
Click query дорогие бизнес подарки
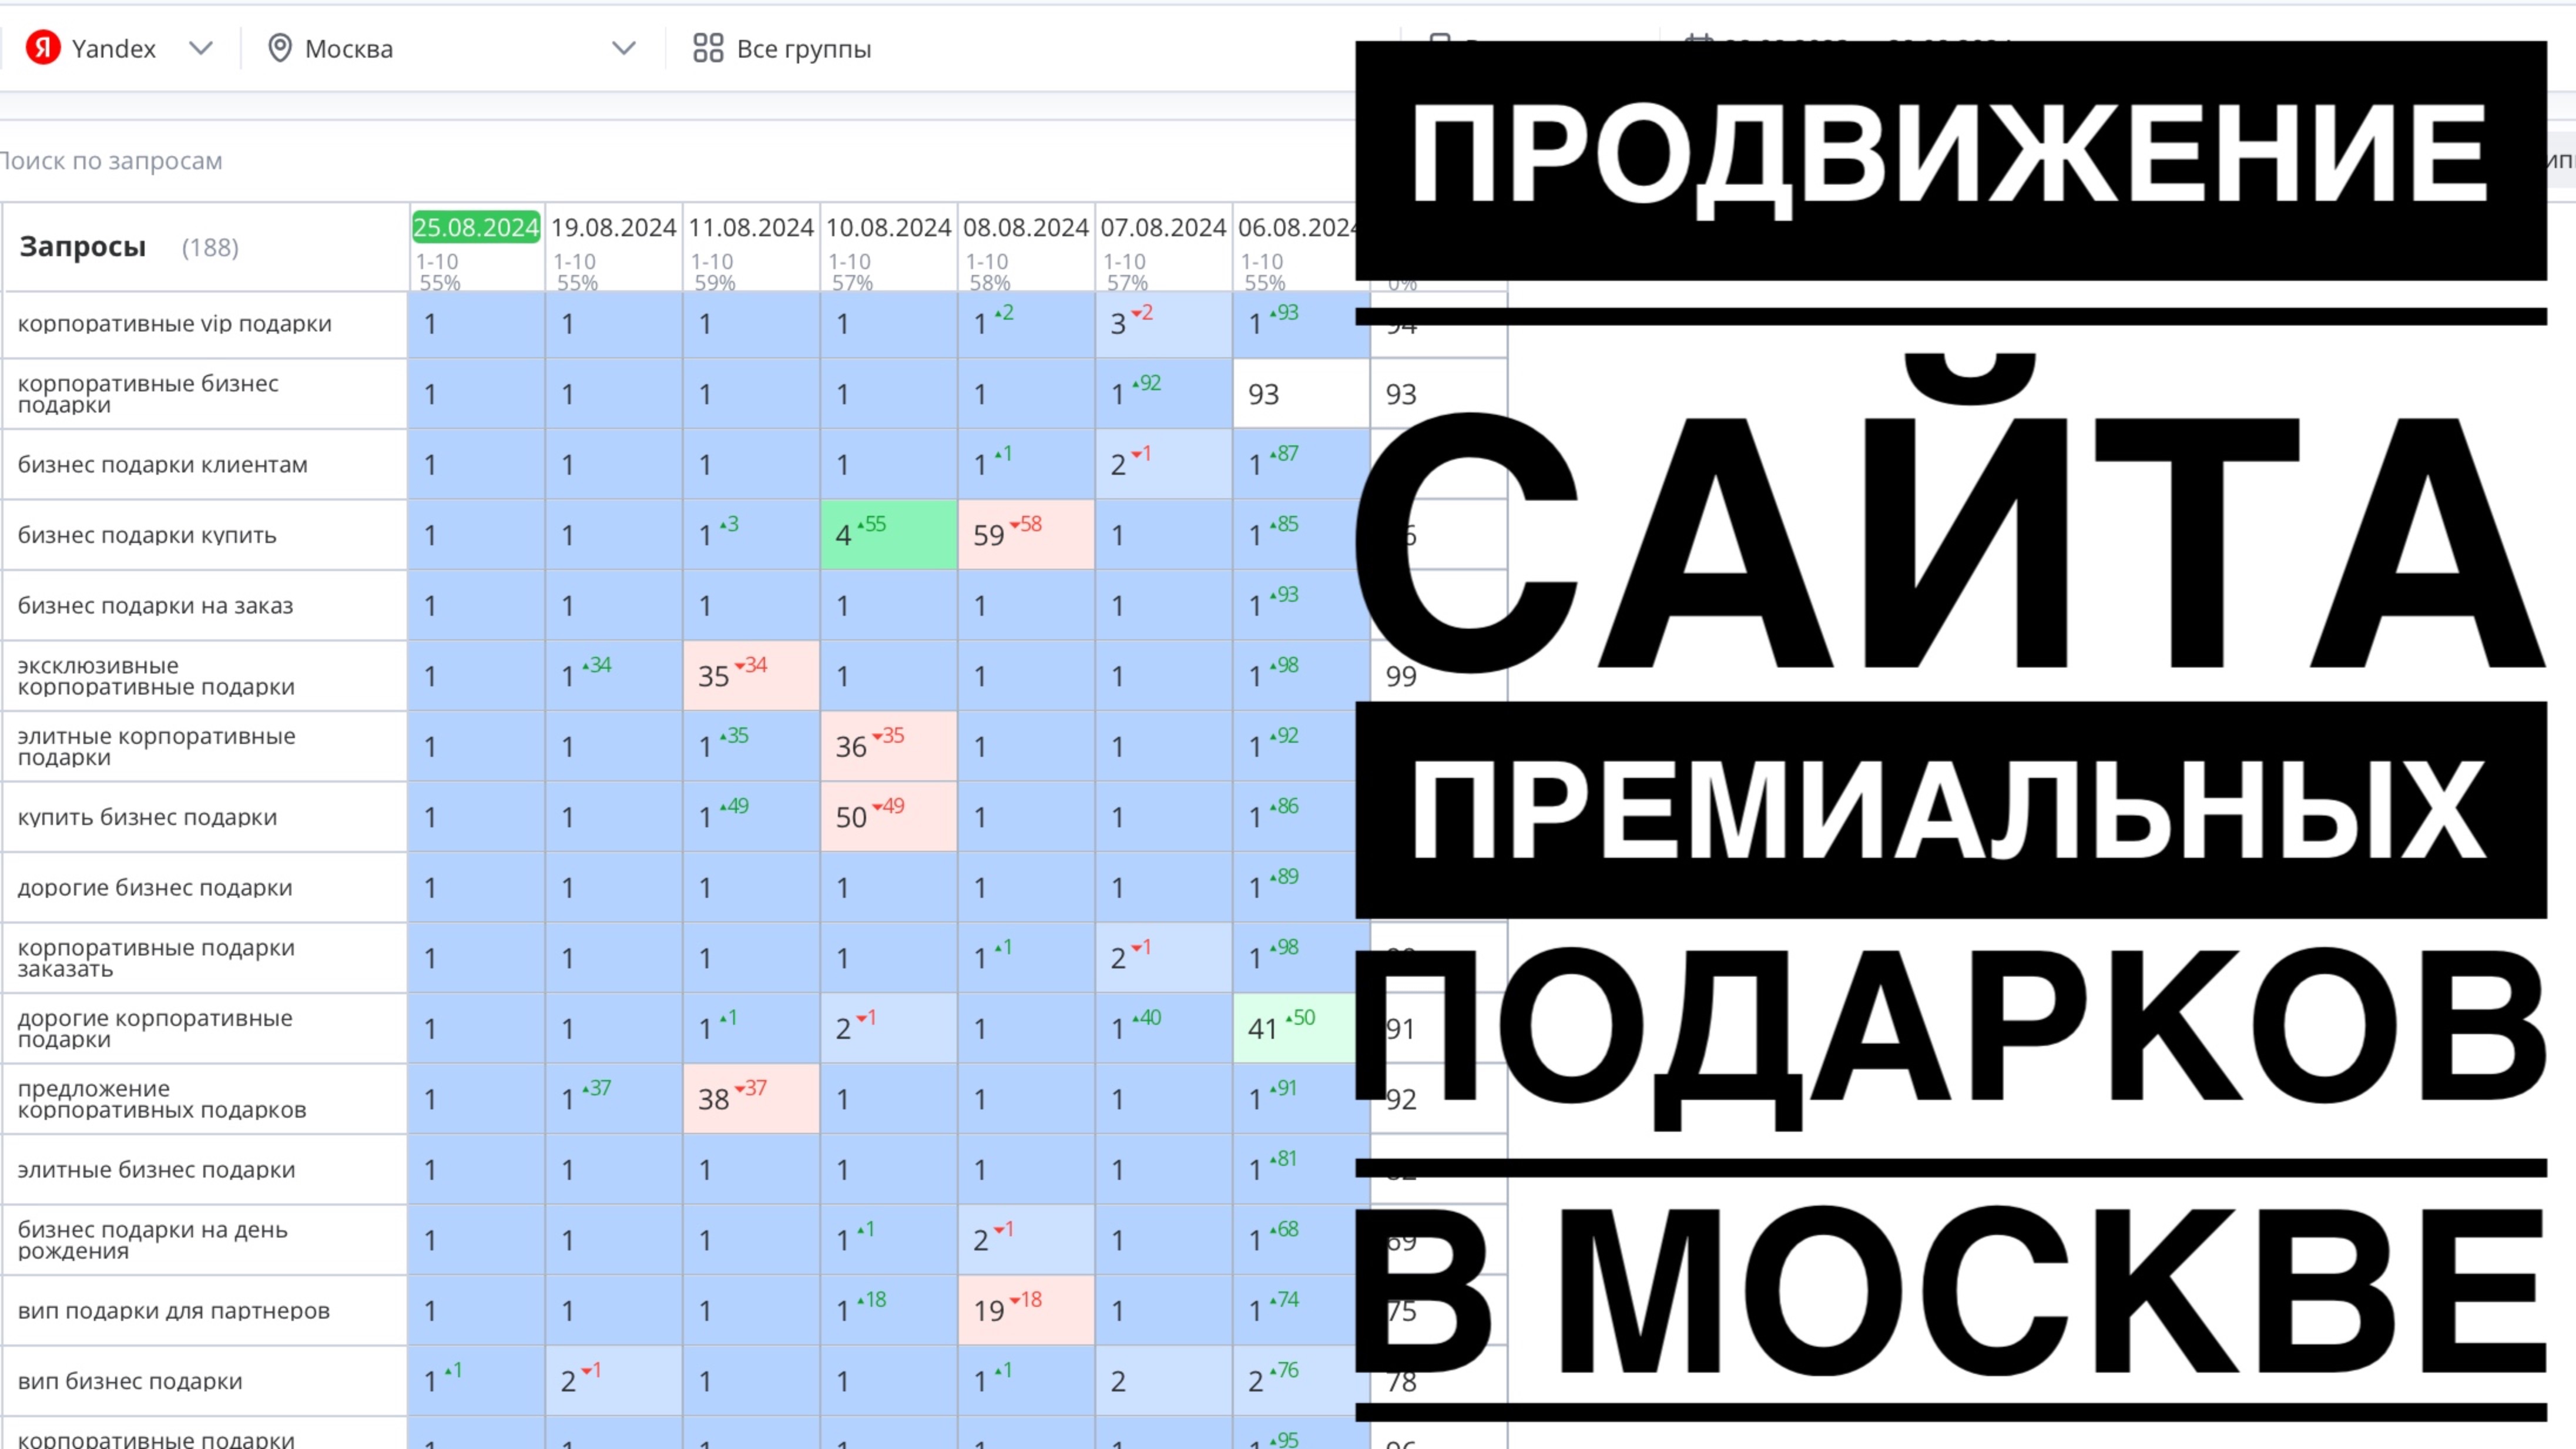click(155, 888)
